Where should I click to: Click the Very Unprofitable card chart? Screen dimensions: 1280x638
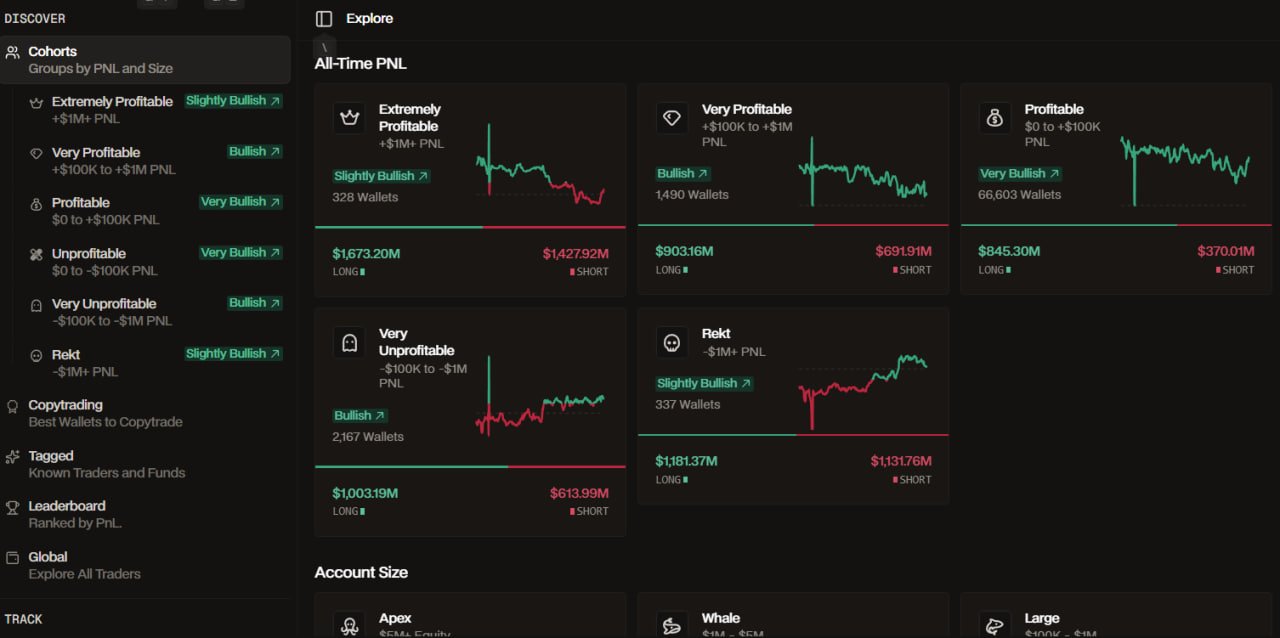[540, 396]
